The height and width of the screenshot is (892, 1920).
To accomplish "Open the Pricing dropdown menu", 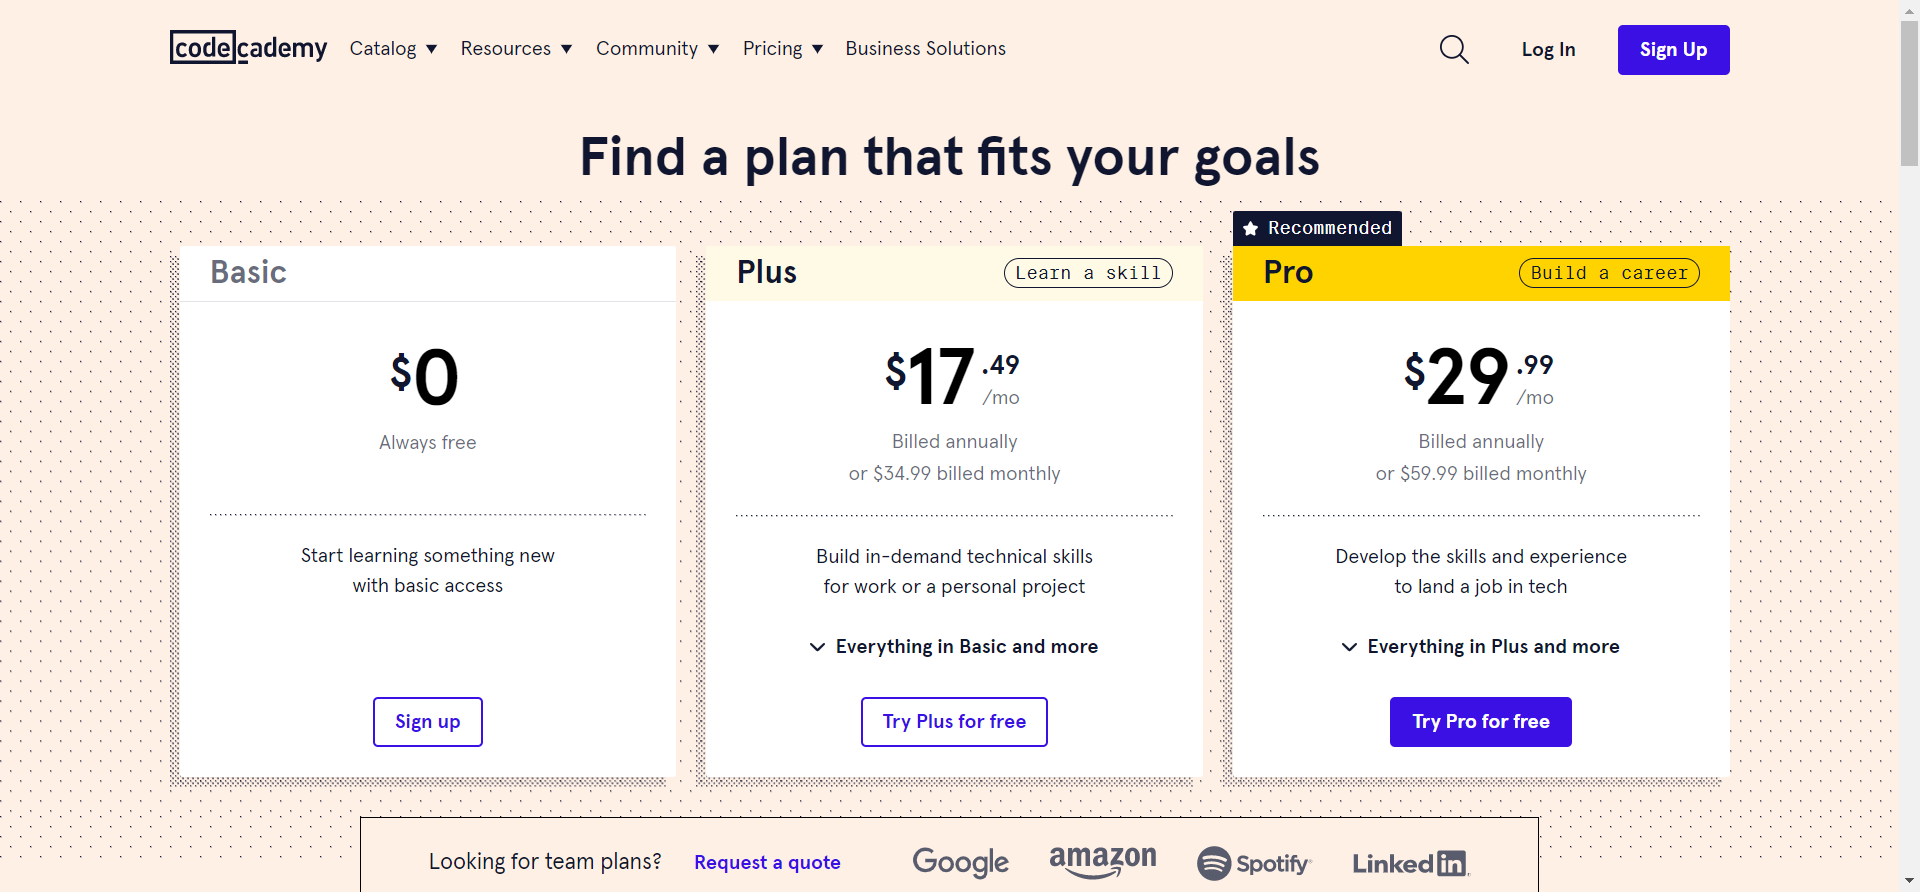I will point(782,49).
